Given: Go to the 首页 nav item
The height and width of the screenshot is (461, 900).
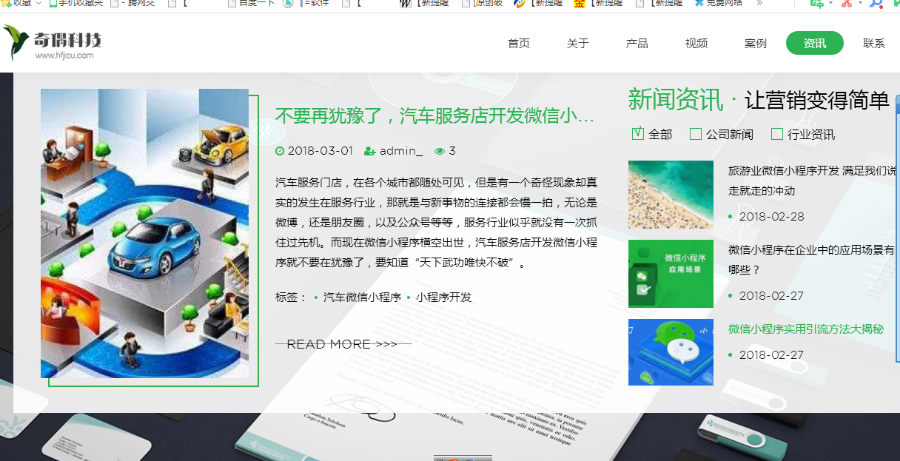Looking at the screenshot, I should 519,43.
